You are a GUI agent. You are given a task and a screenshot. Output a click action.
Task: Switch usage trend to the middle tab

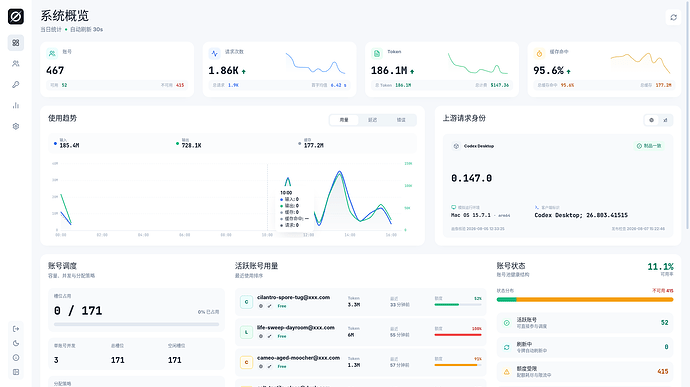click(x=372, y=120)
